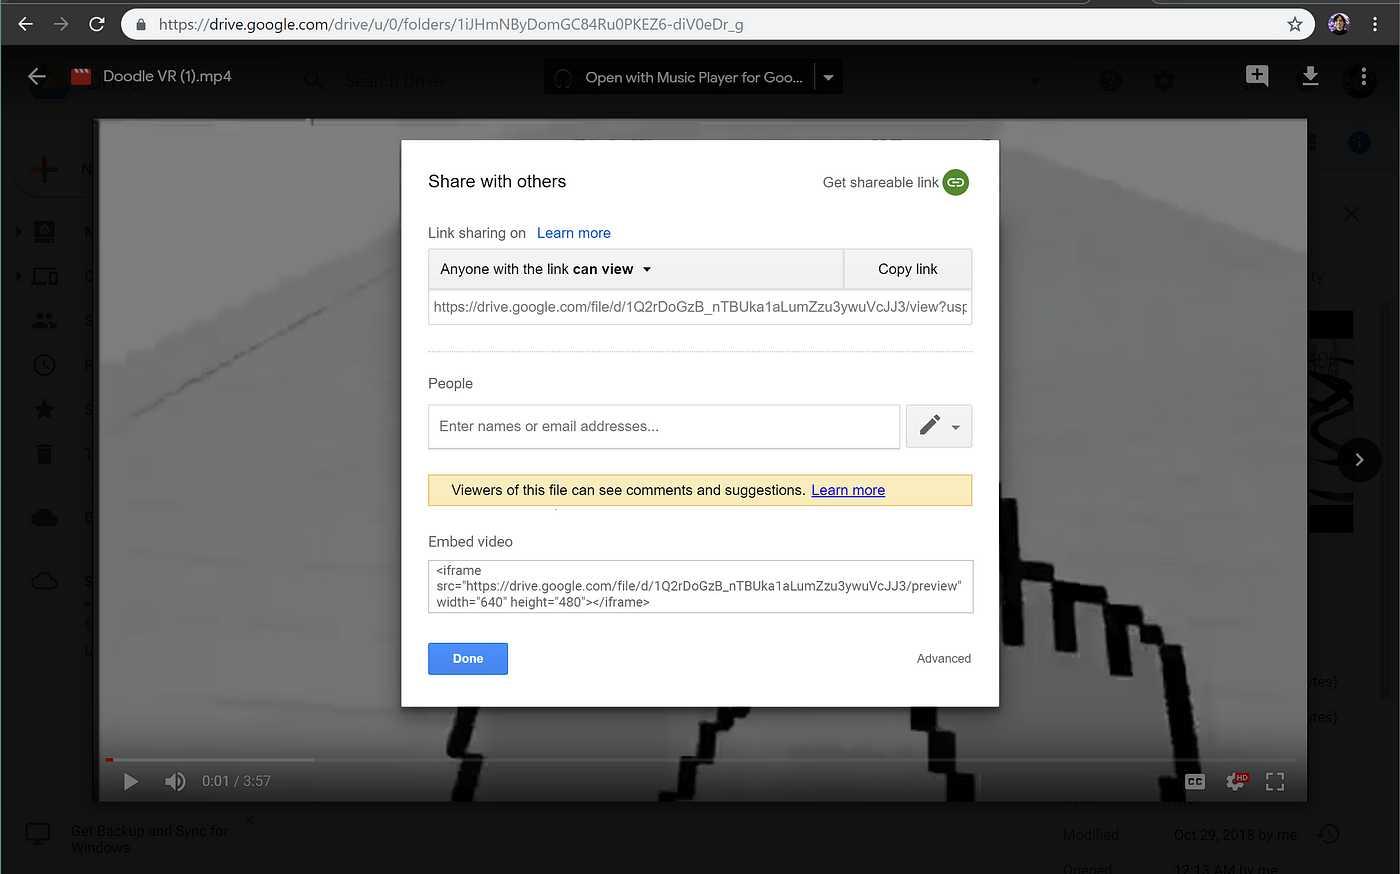Click the 'Enter names or email addresses' field
This screenshot has height=874, width=1400.
click(x=664, y=426)
